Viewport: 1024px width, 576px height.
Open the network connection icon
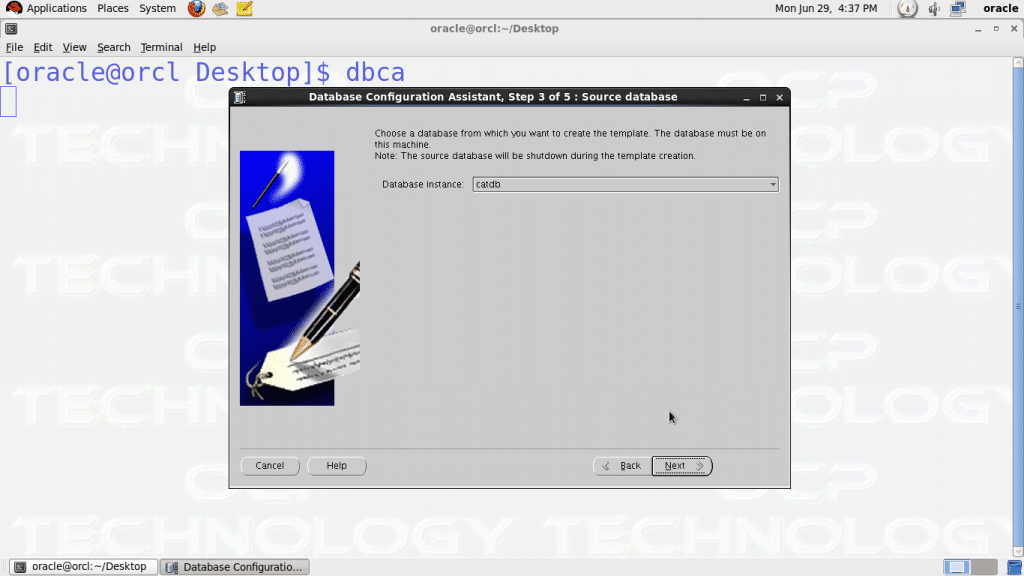958,8
